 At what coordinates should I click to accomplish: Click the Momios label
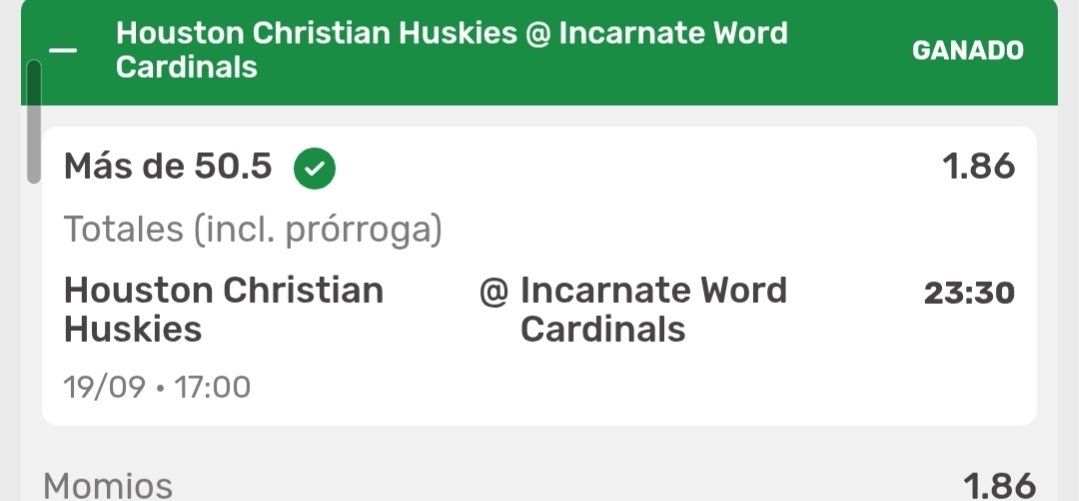coord(108,486)
